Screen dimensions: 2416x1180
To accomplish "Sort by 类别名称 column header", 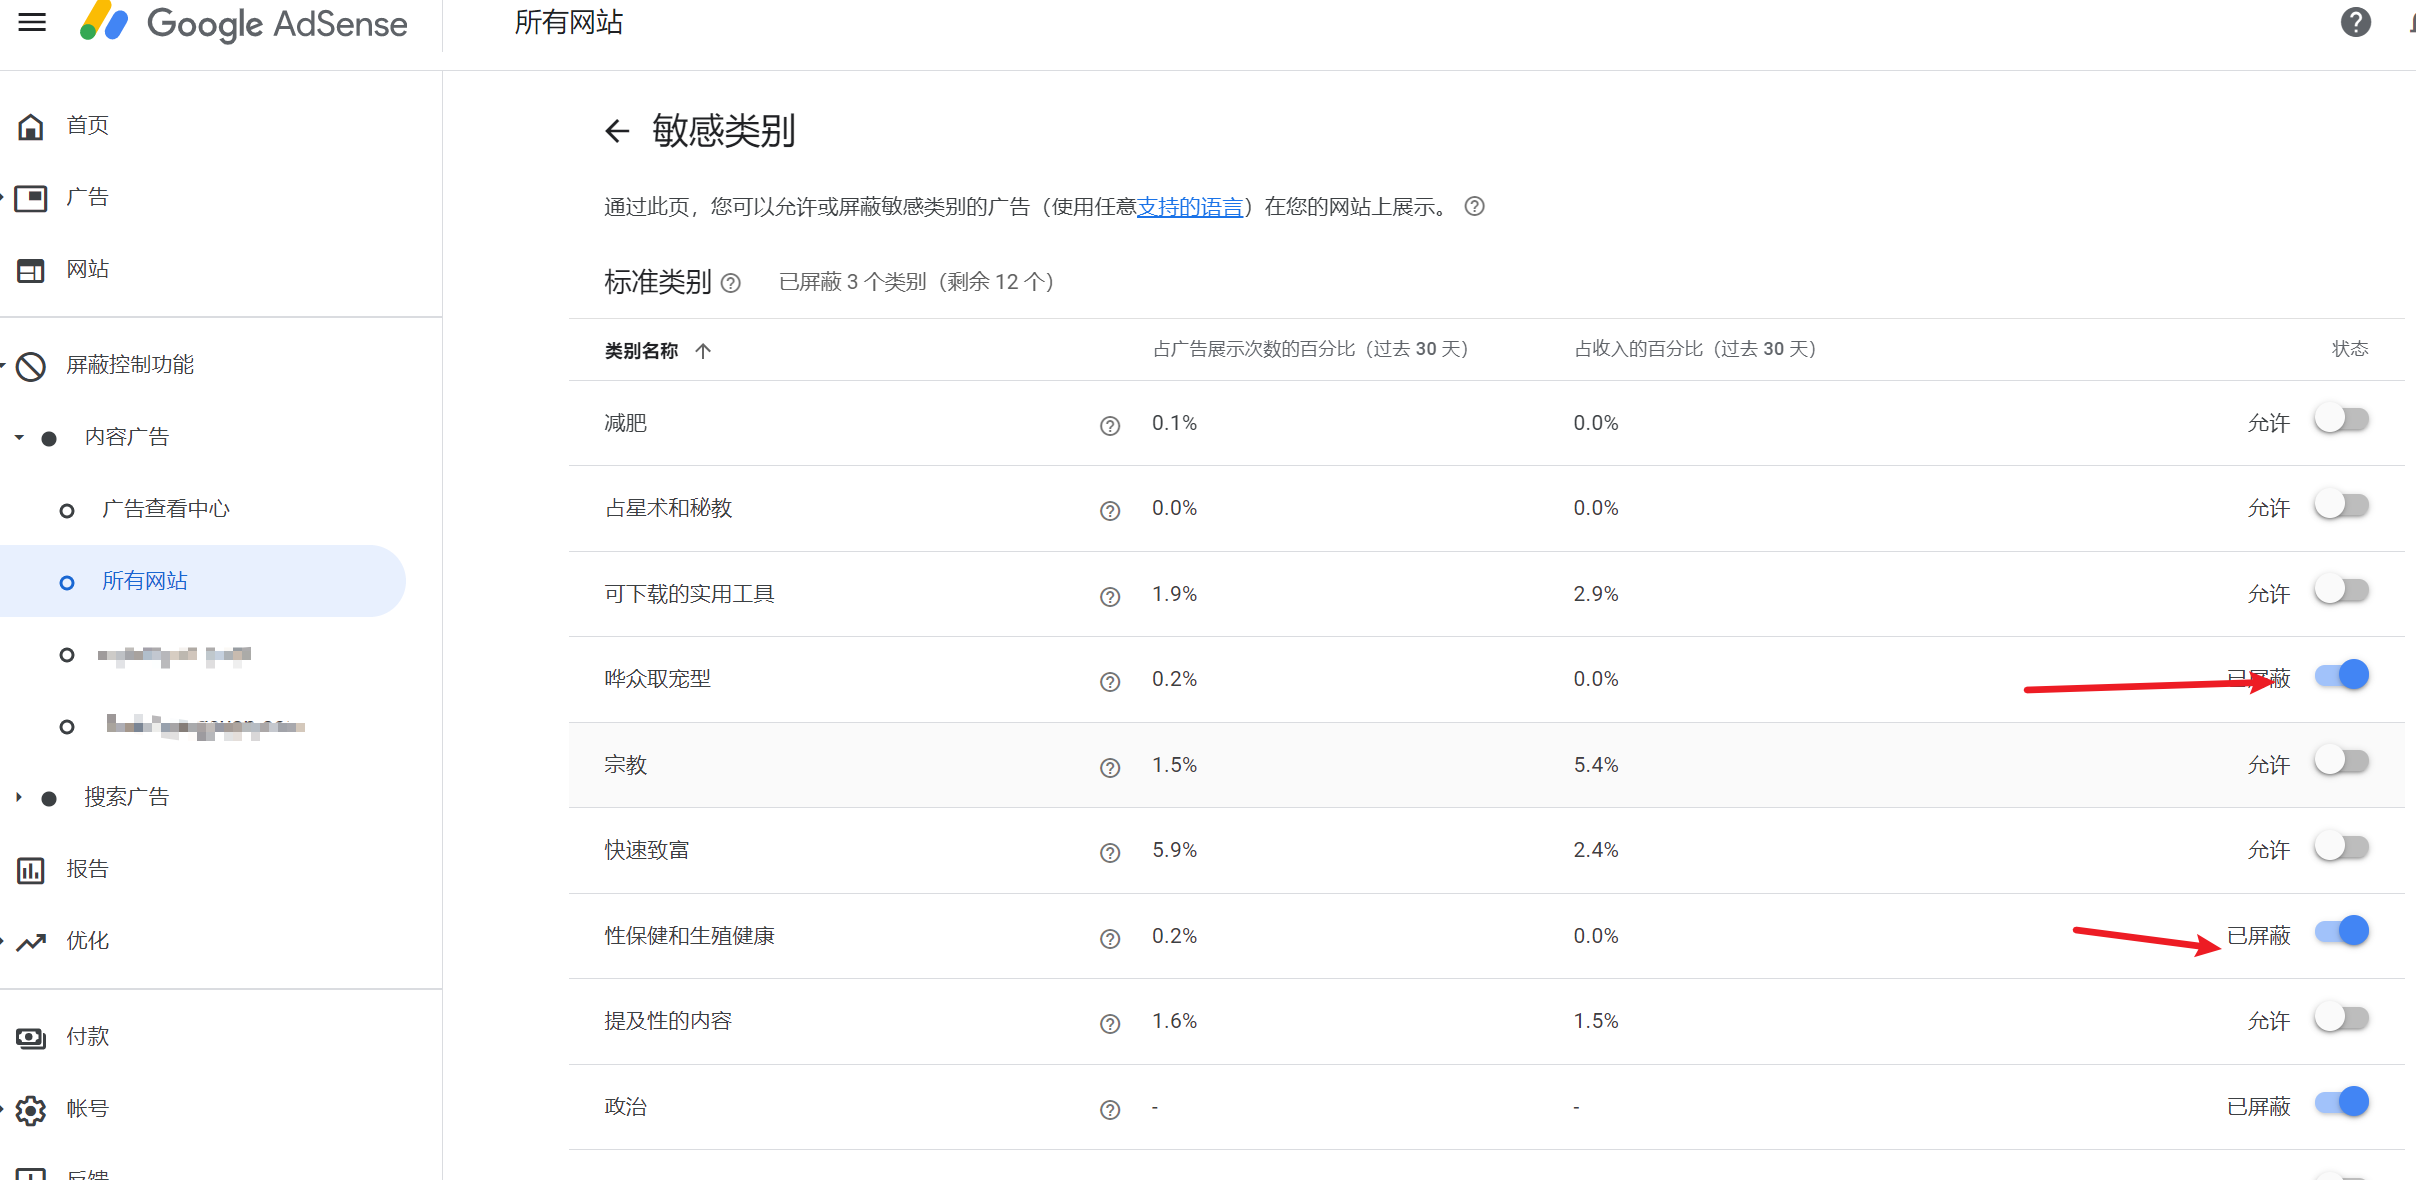I will [x=642, y=351].
